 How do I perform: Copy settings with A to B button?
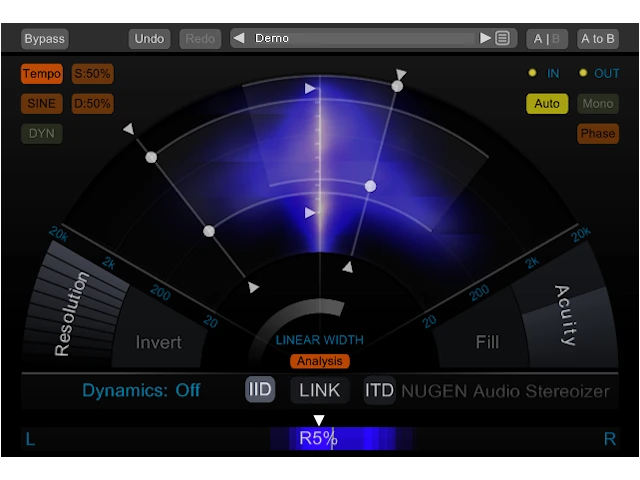598,39
